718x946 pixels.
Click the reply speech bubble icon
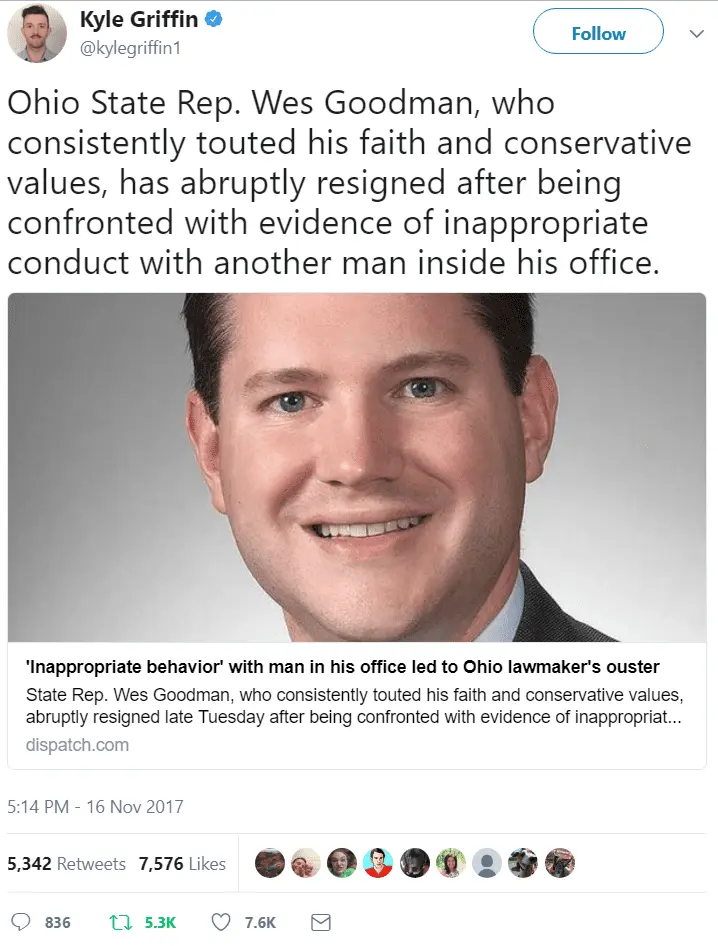(x=21, y=922)
